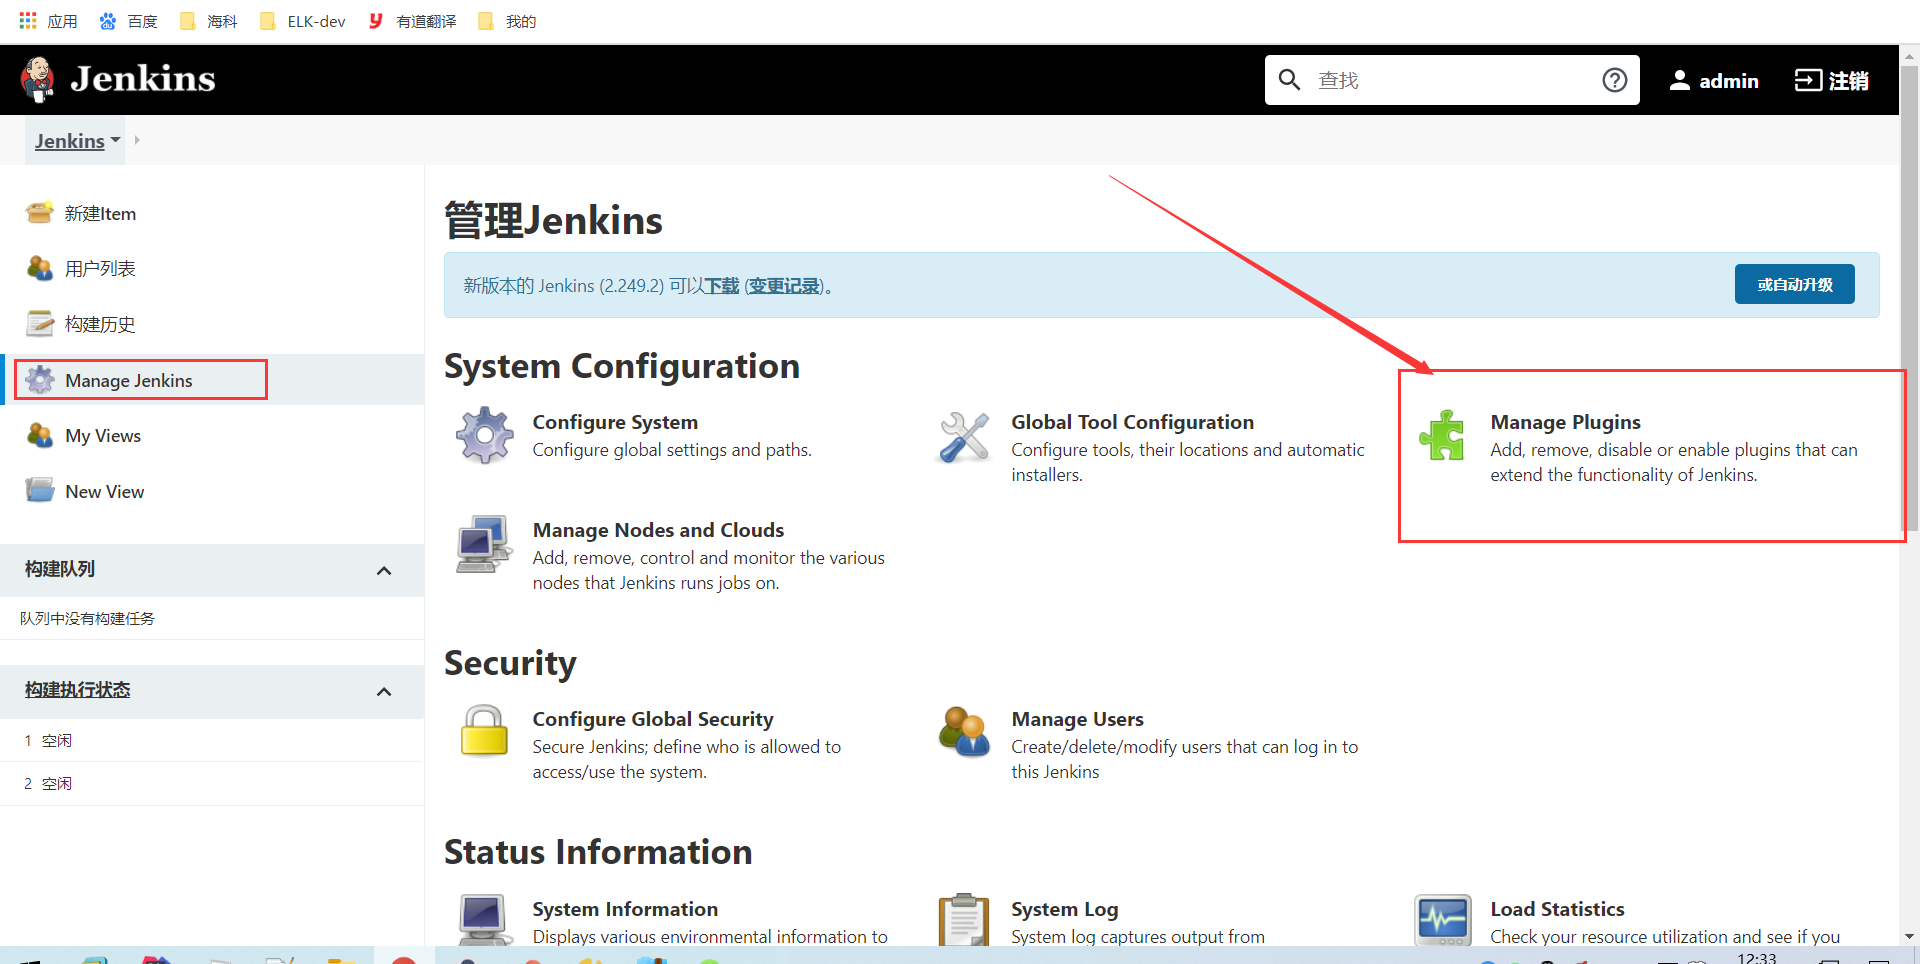Open Manage Nodes and Clouds link
Viewport: 1920px width, 964px height.
(x=658, y=530)
